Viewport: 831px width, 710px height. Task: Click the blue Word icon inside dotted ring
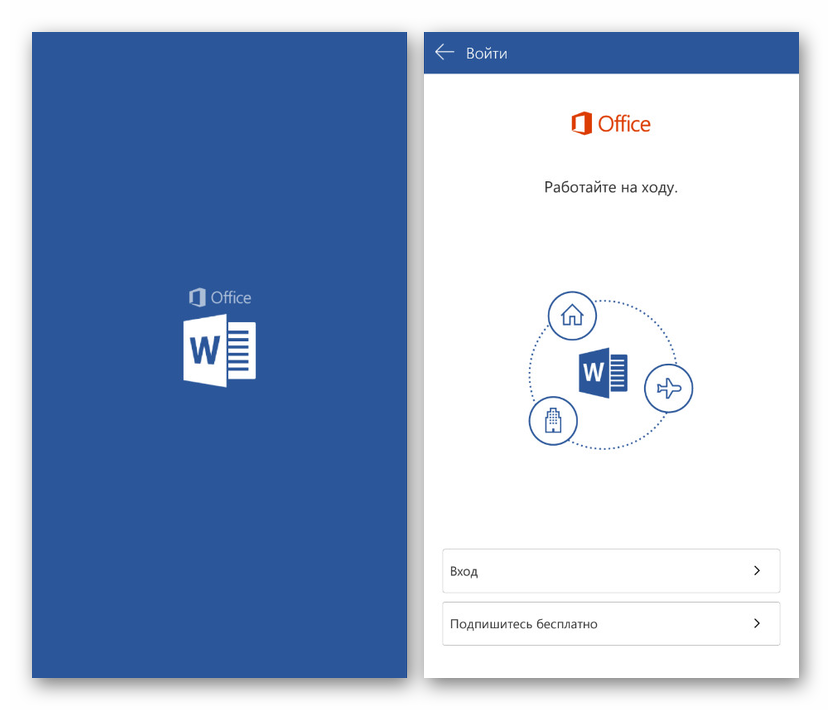pyautogui.click(x=603, y=374)
